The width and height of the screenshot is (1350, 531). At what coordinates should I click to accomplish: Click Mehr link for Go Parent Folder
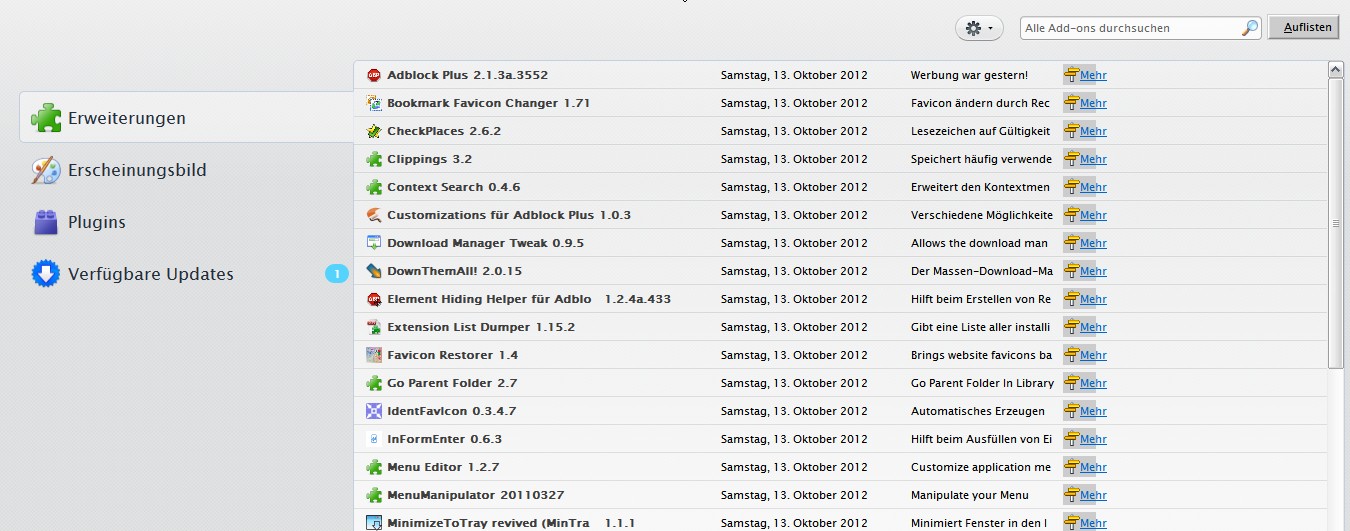(x=1093, y=383)
